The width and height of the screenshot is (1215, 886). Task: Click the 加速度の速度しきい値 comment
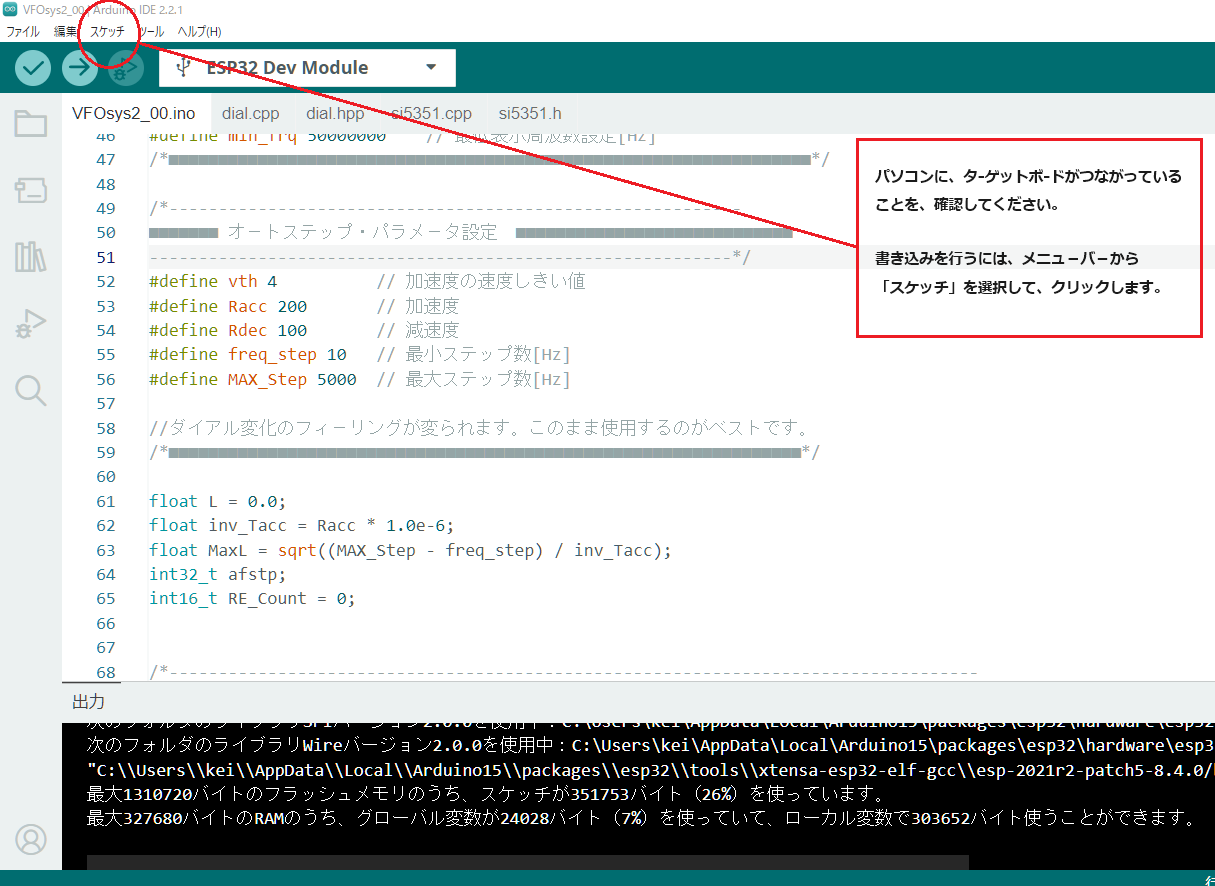coord(481,282)
